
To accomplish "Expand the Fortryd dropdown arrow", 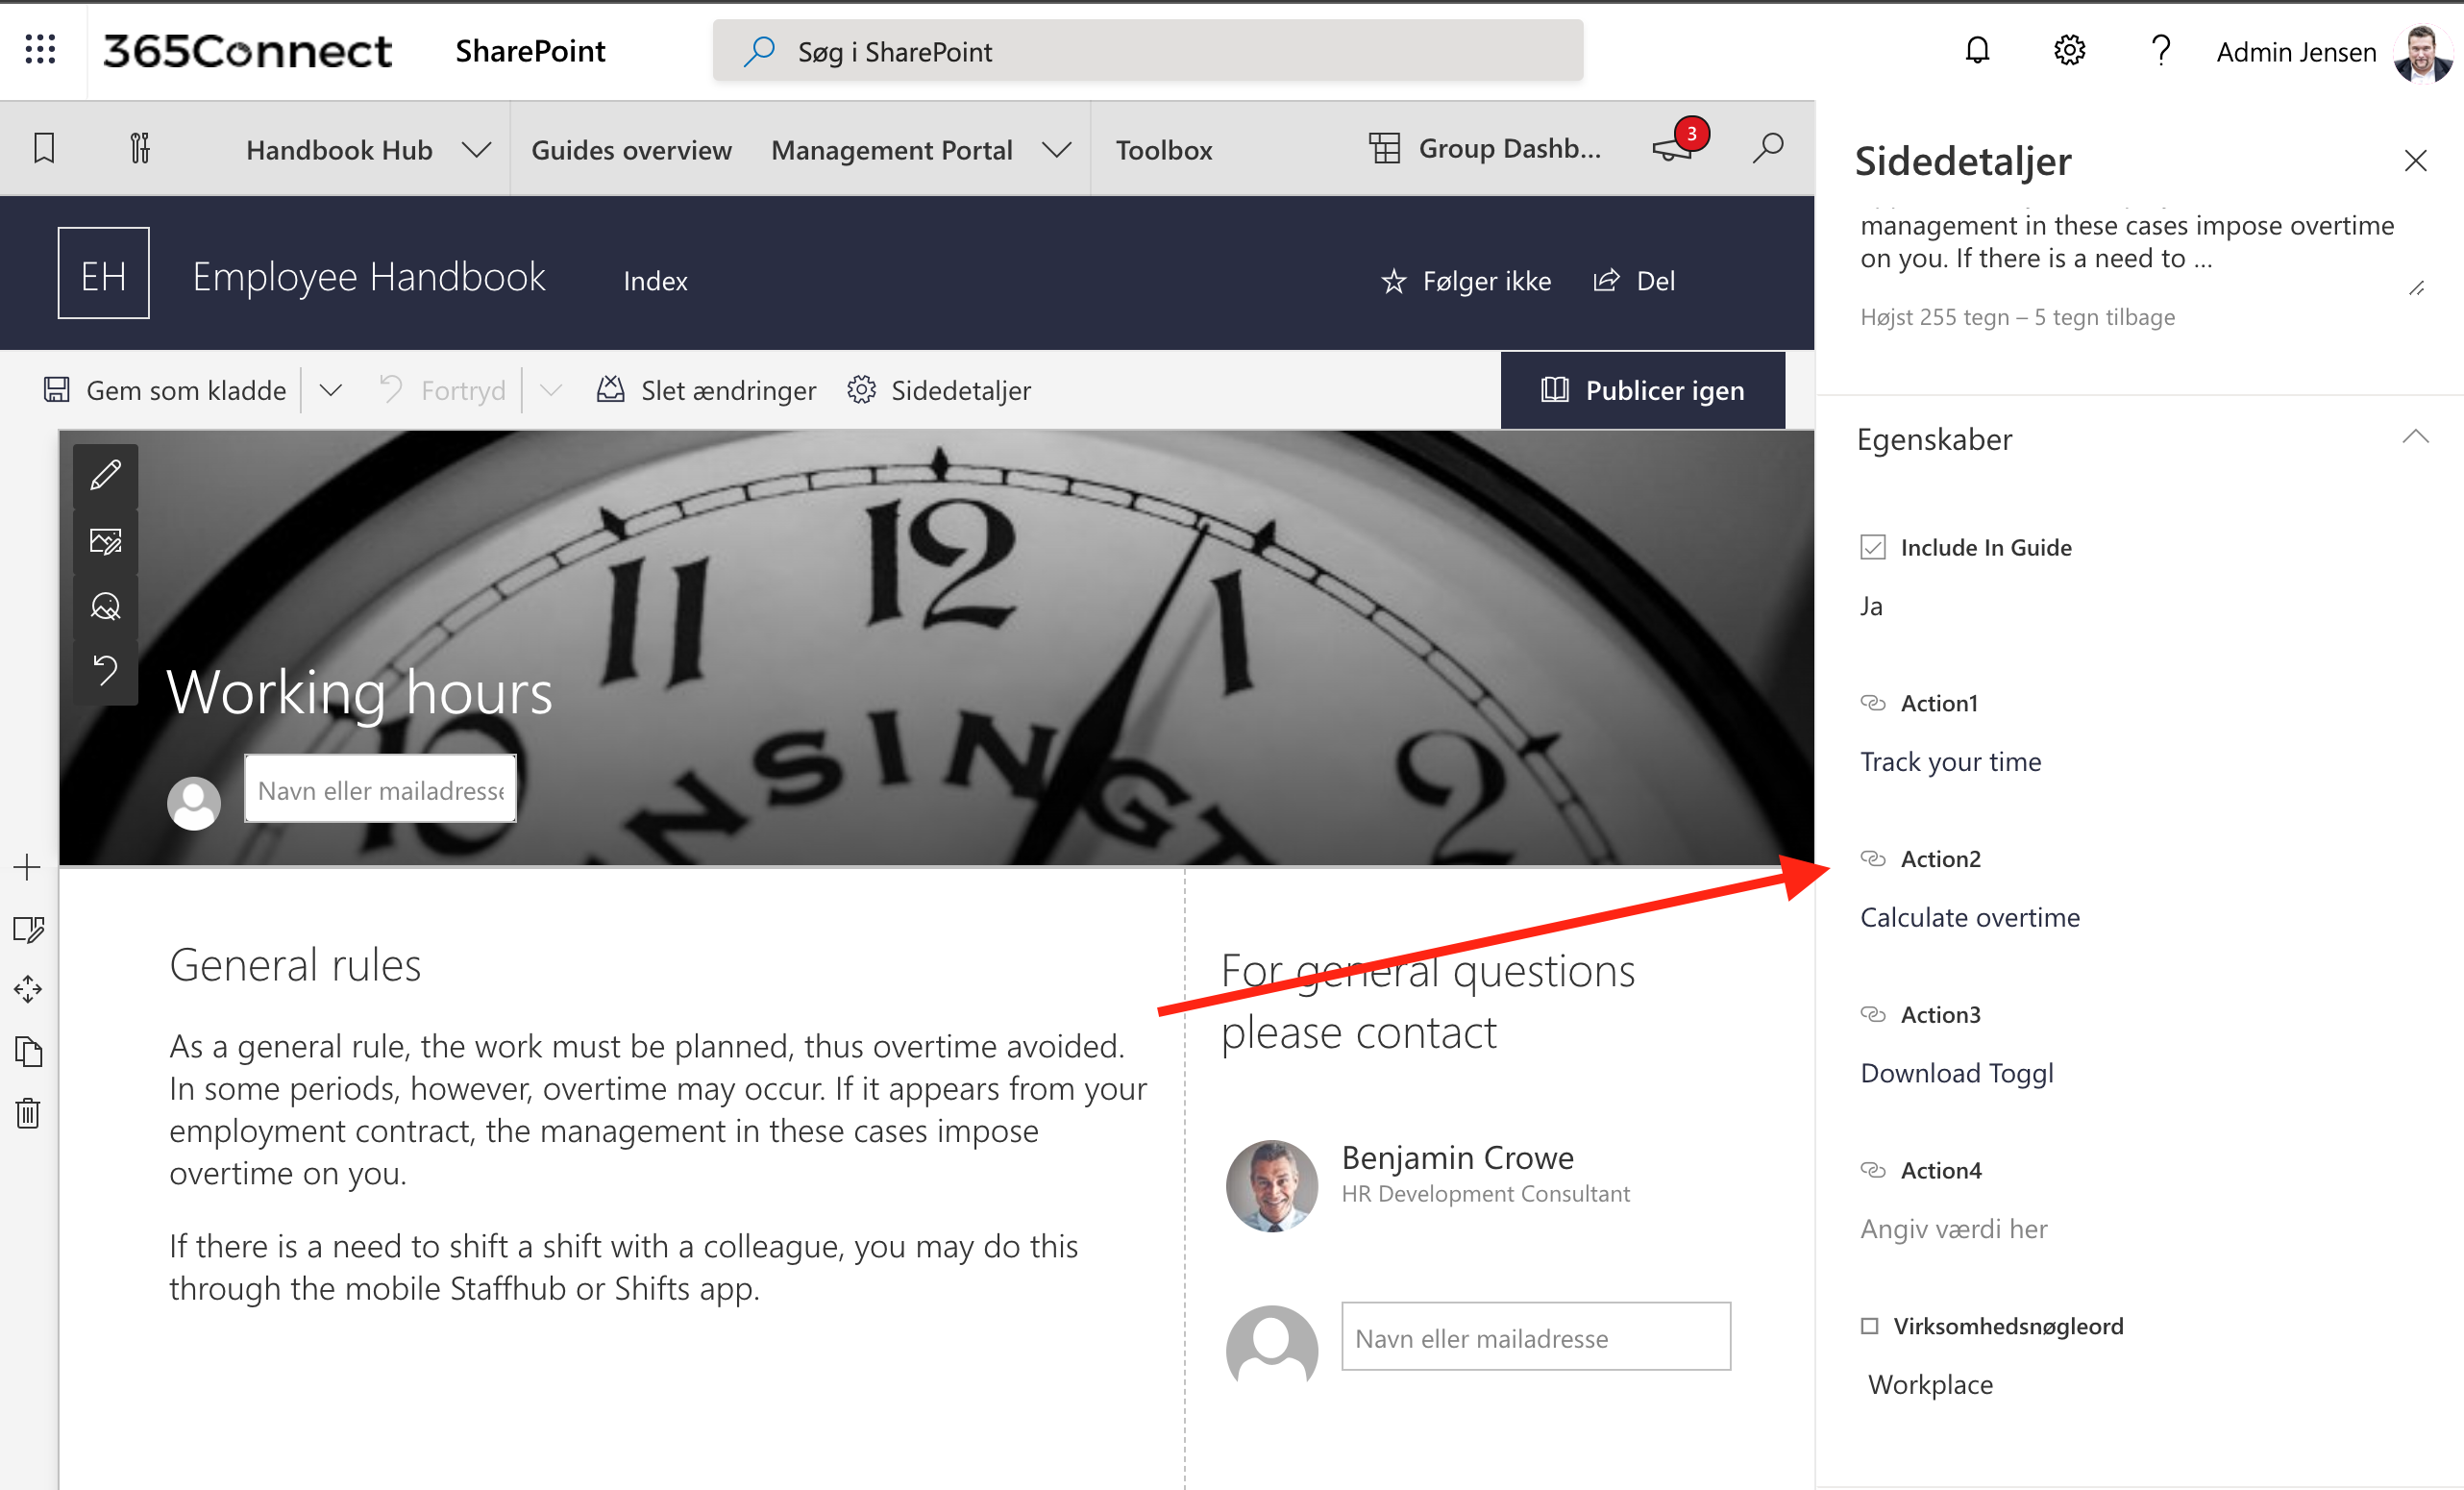I will coord(551,390).
